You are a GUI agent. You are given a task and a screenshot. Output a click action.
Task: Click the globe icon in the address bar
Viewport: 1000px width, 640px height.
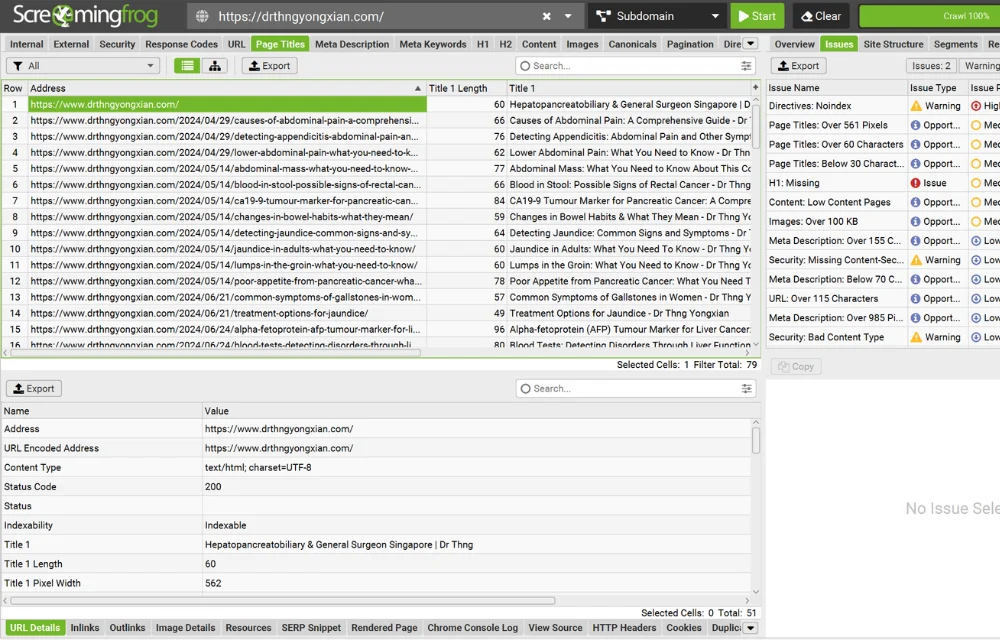click(204, 16)
